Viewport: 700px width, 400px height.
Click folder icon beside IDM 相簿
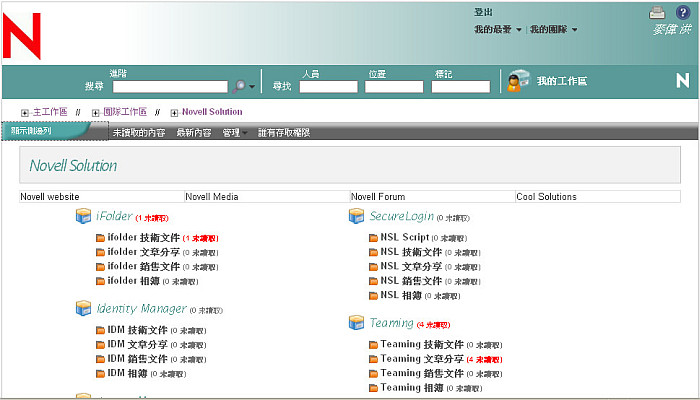[x=100, y=374]
